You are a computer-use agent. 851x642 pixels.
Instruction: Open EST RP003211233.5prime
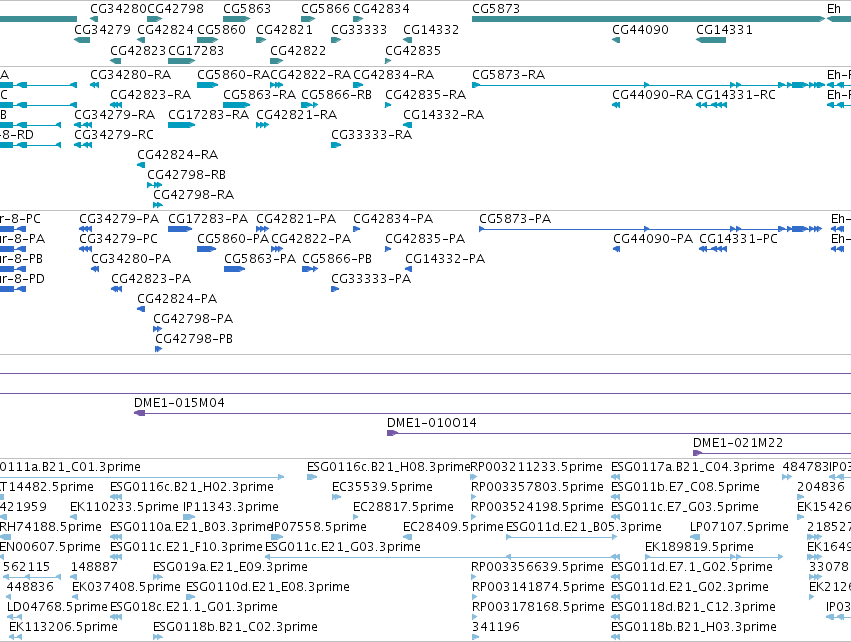point(536,467)
